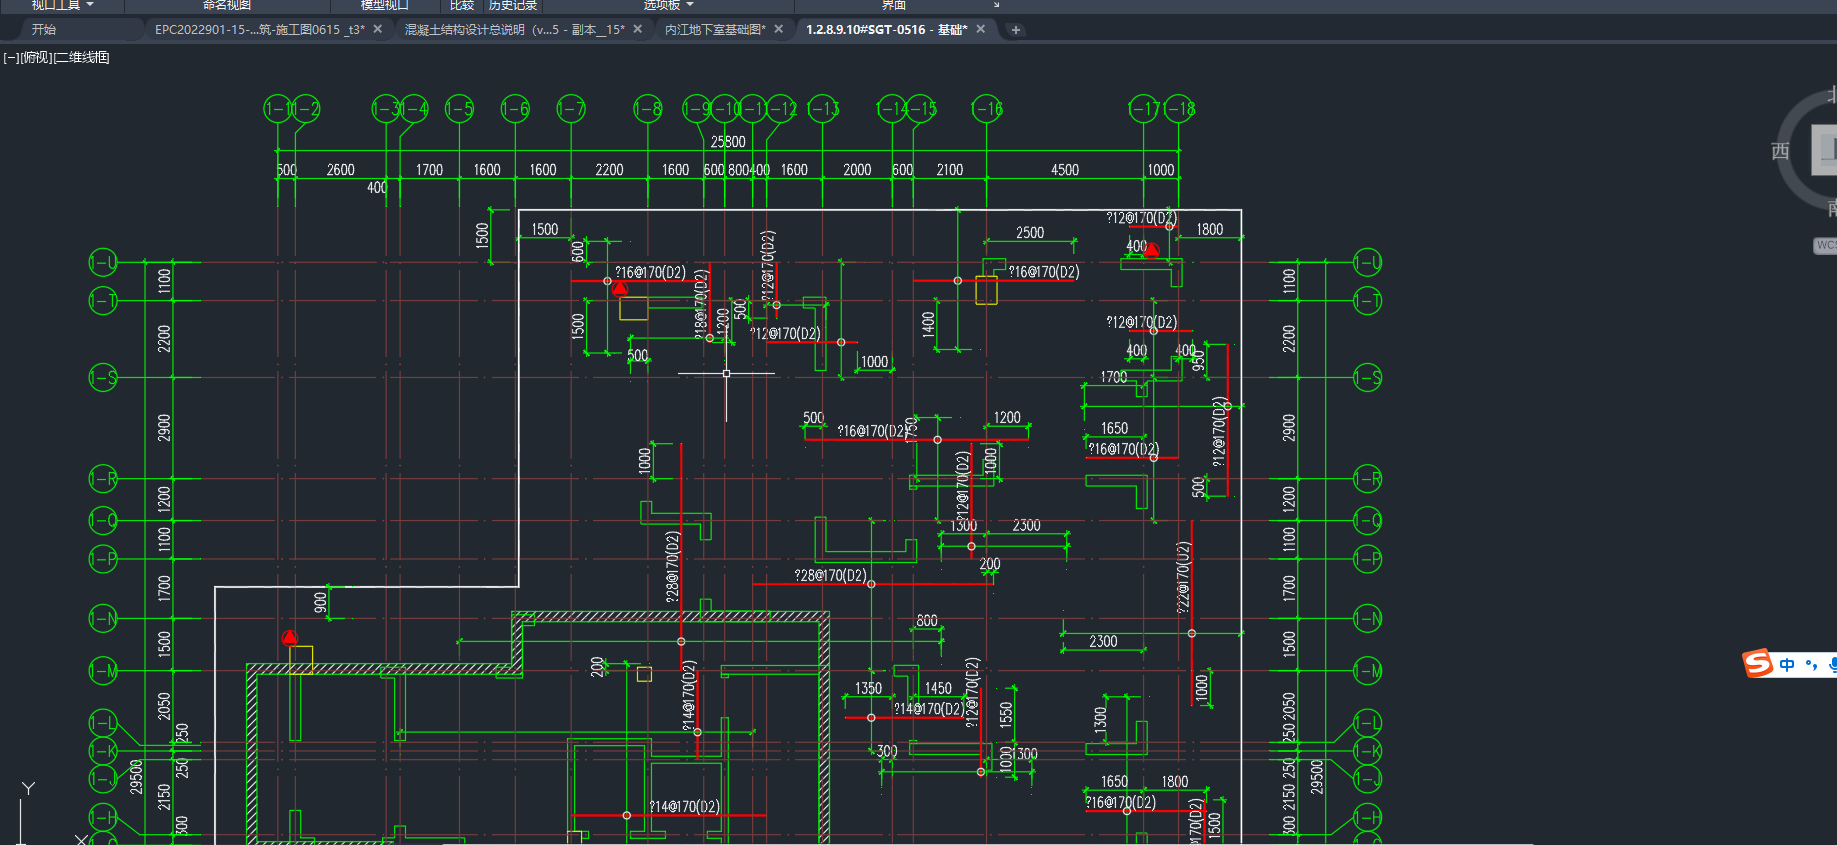
Task: Select the 1-7 grid axis bubble
Action: click(x=571, y=108)
